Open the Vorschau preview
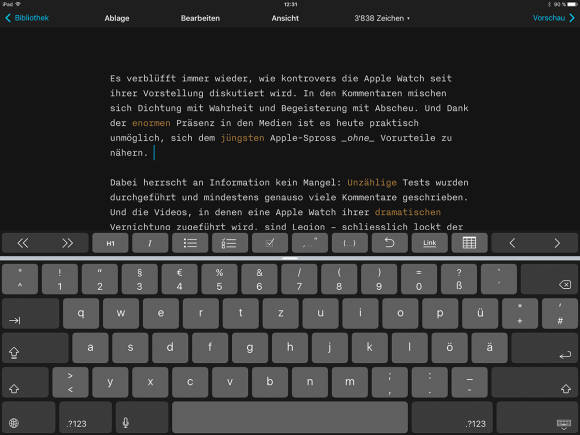 point(554,18)
